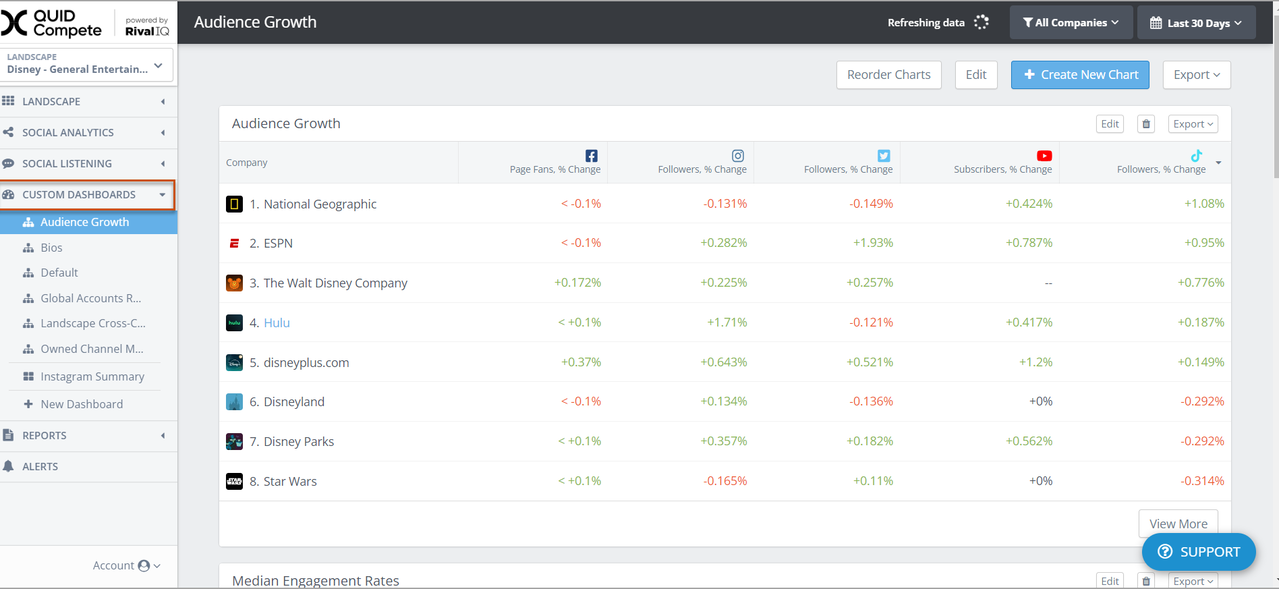Expand the Reports sidebar section
This screenshot has width=1279, height=589.
coord(88,435)
